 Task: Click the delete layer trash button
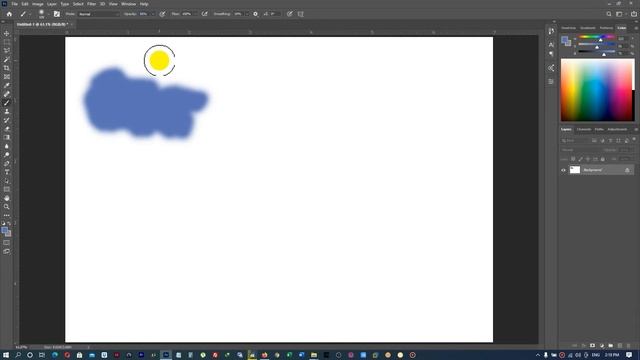(629, 346)
